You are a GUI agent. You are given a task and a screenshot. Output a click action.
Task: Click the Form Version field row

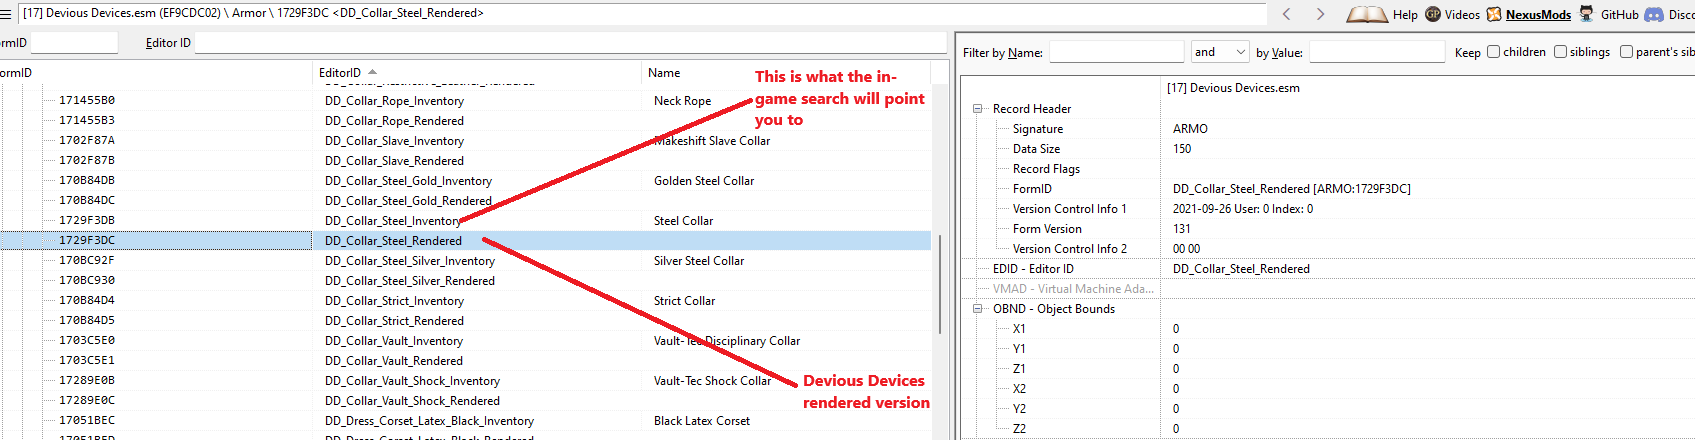(1328, 229)
